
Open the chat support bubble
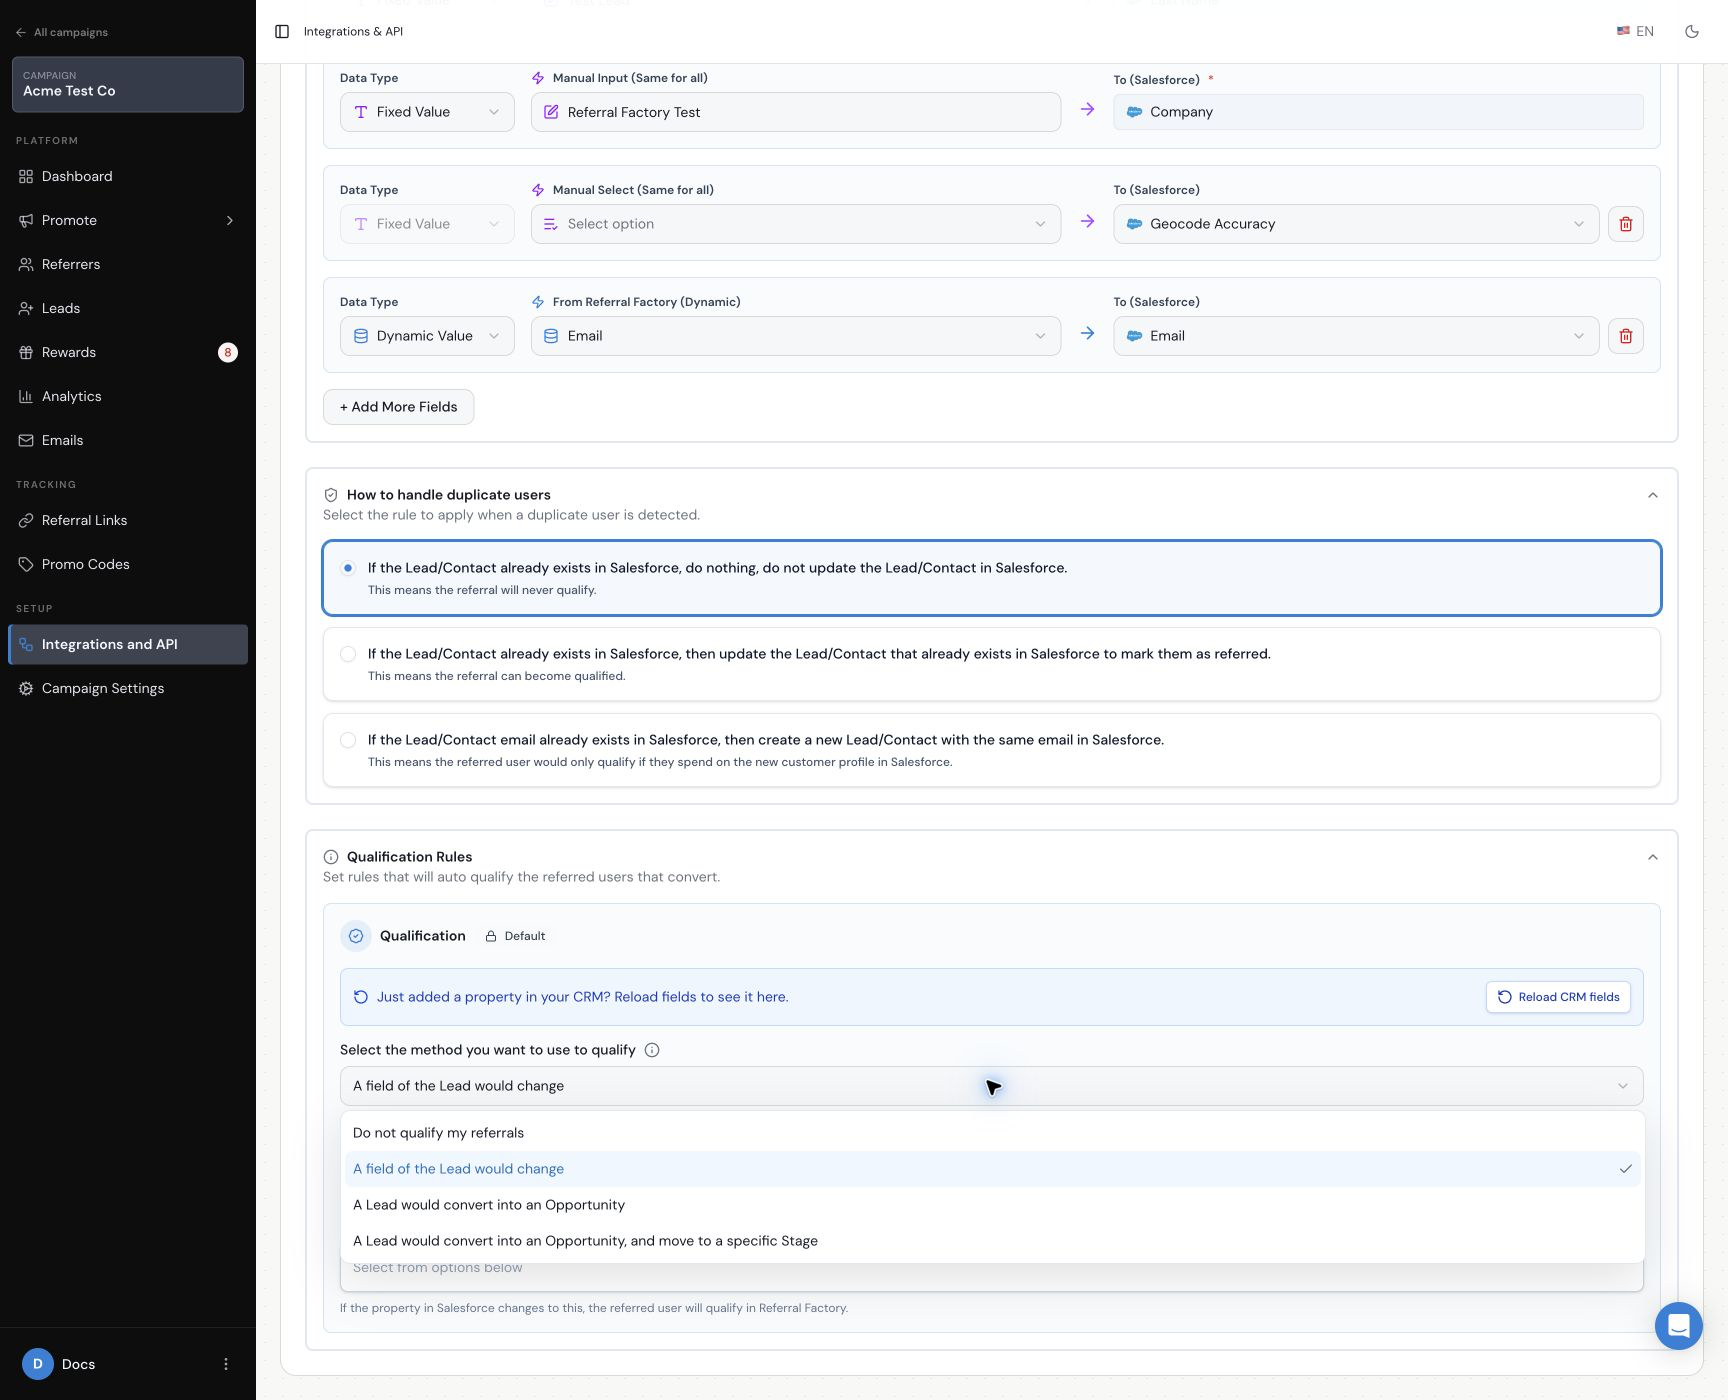pyautogui.click(x=1679, y=1326)
